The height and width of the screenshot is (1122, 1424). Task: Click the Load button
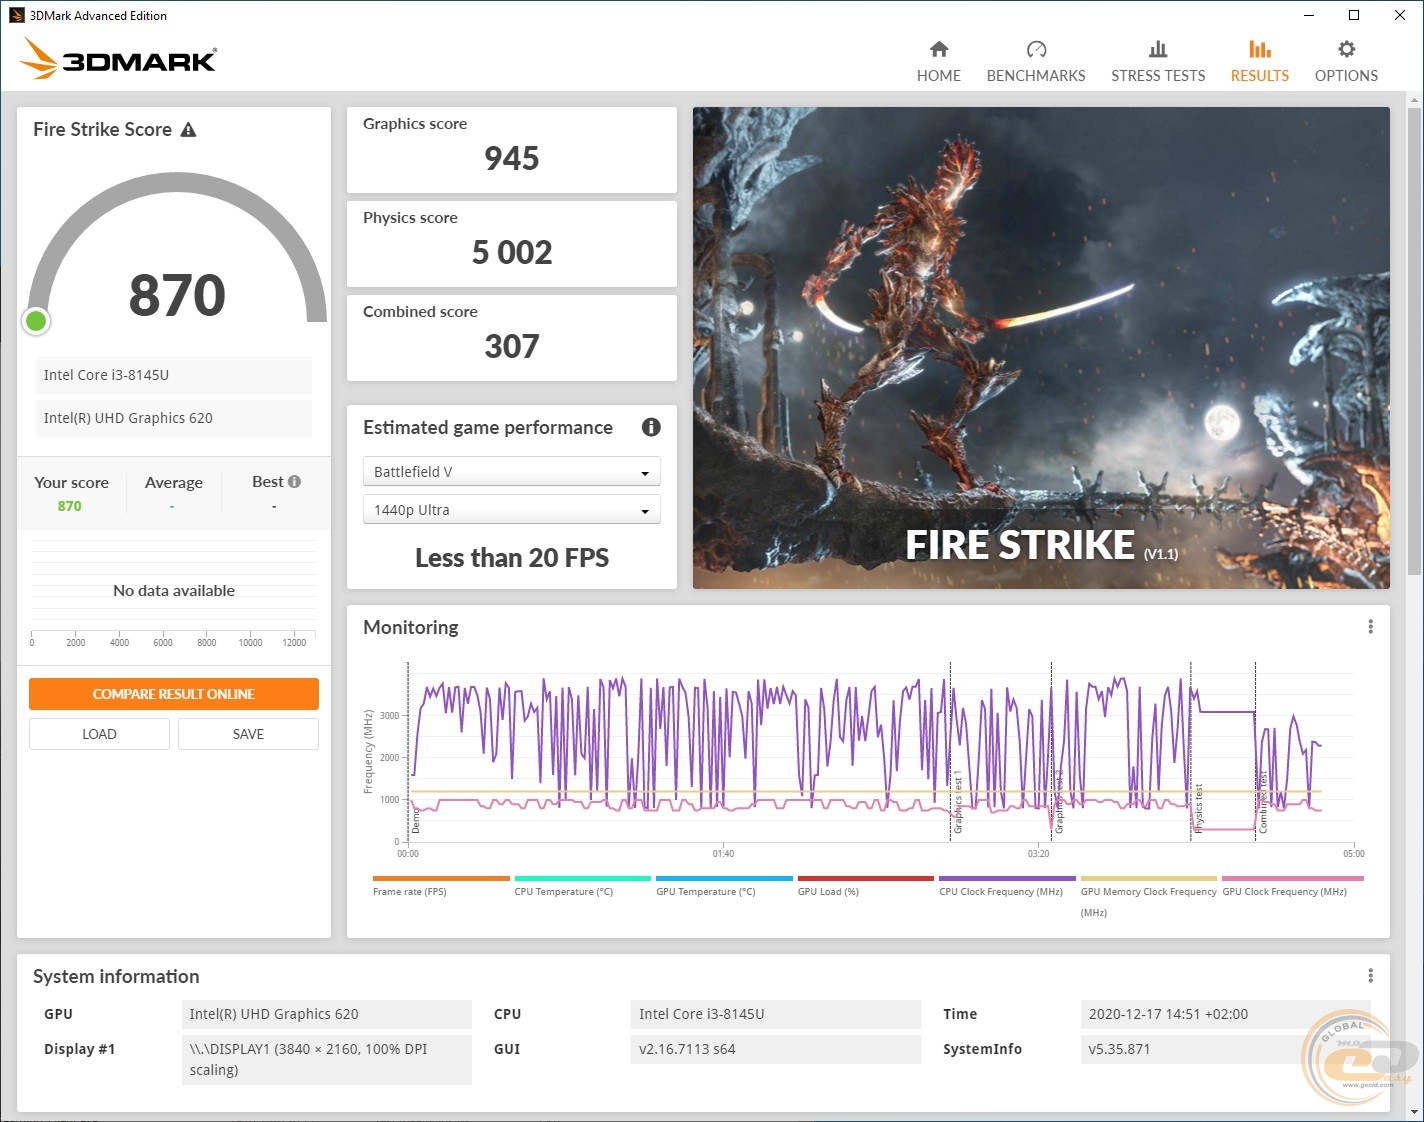(x=99, y=734)
